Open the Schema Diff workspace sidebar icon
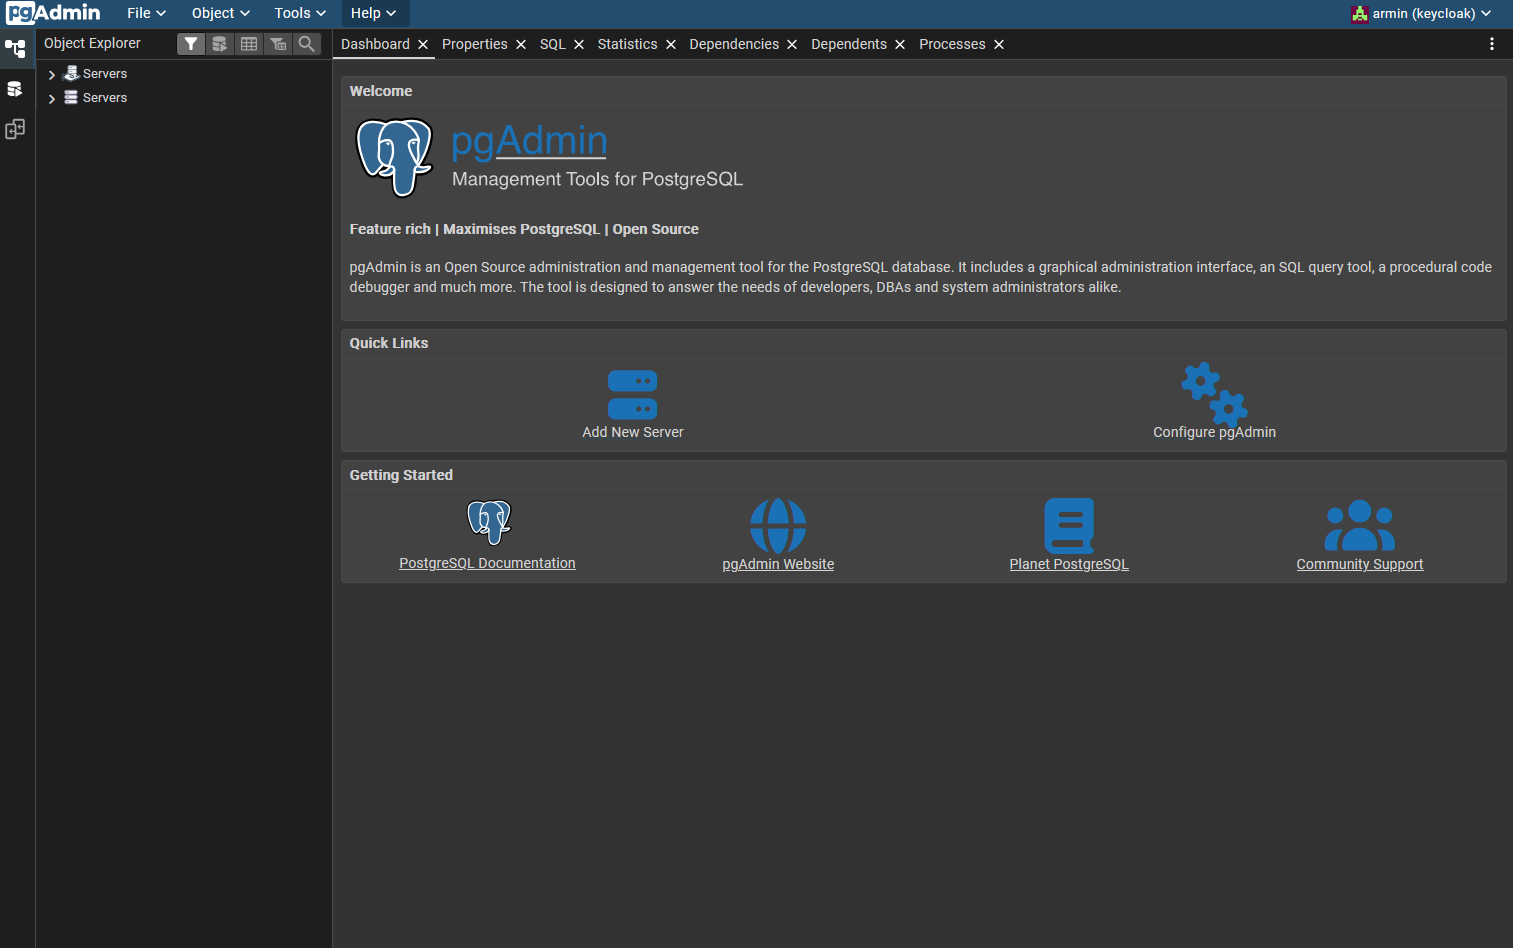This screenshot has height=948, width=1513. [x=15, y=129]
